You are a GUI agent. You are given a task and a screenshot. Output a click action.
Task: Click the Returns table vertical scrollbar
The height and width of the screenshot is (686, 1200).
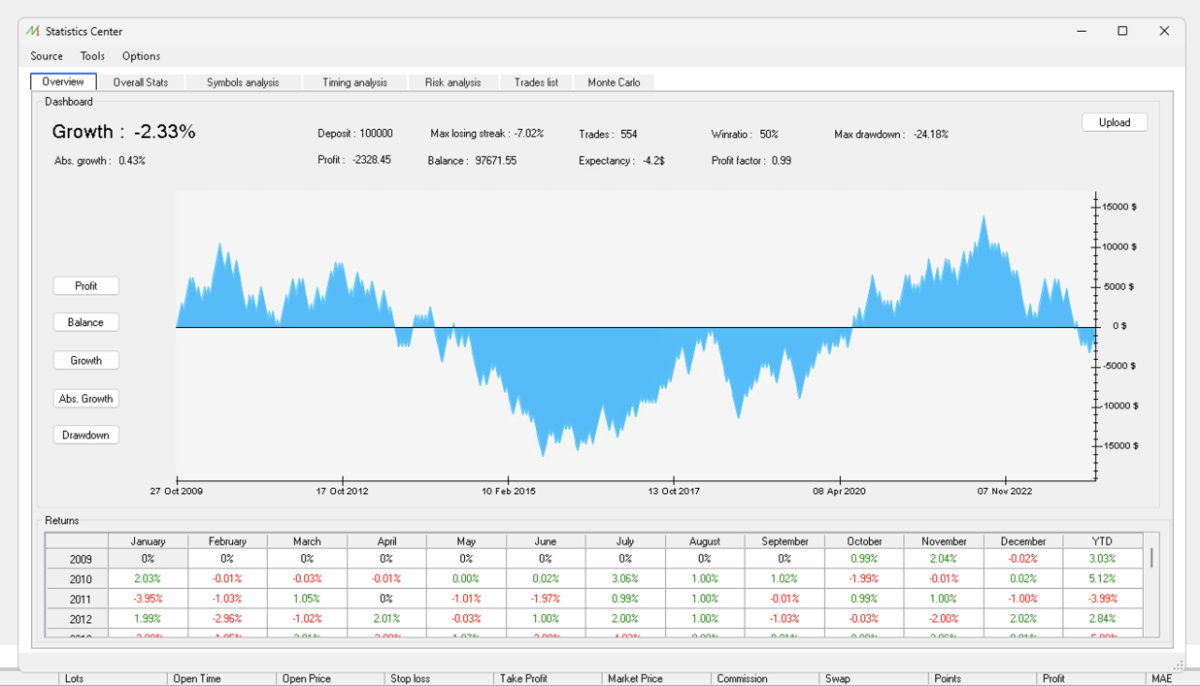pos(1152,557)
